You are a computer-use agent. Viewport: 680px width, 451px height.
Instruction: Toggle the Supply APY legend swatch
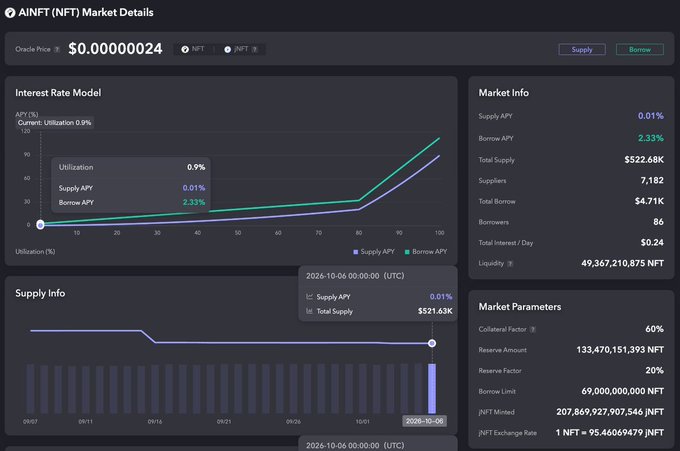[356, 252]
